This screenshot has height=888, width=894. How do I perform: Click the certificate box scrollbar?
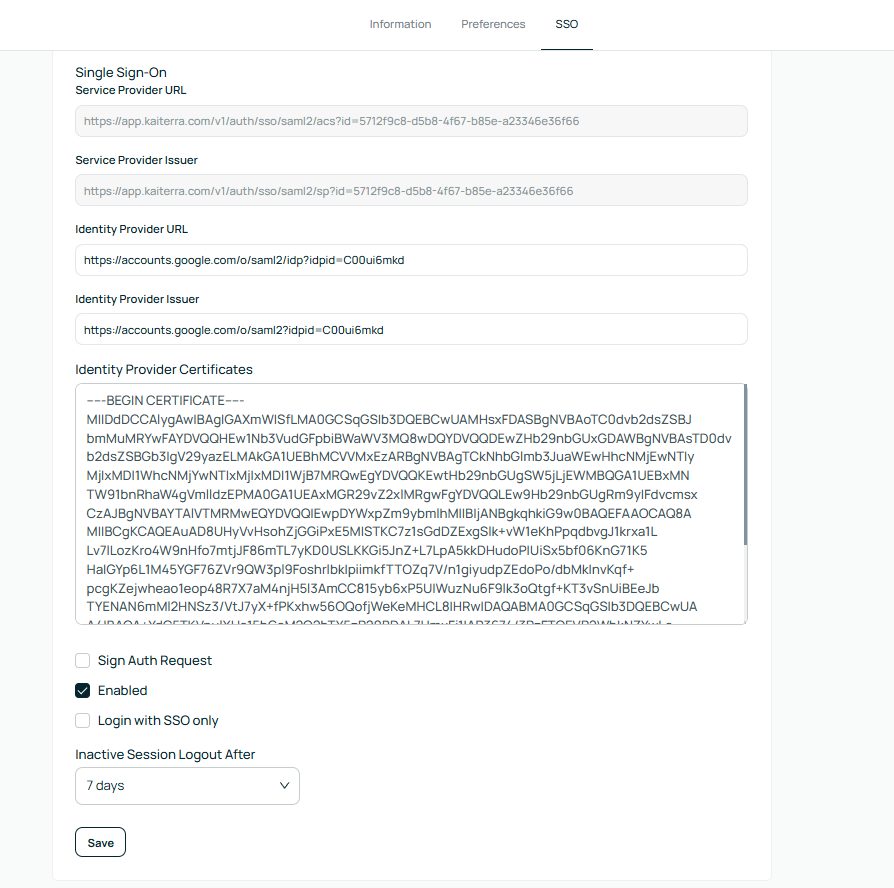(x=745, y=466)
